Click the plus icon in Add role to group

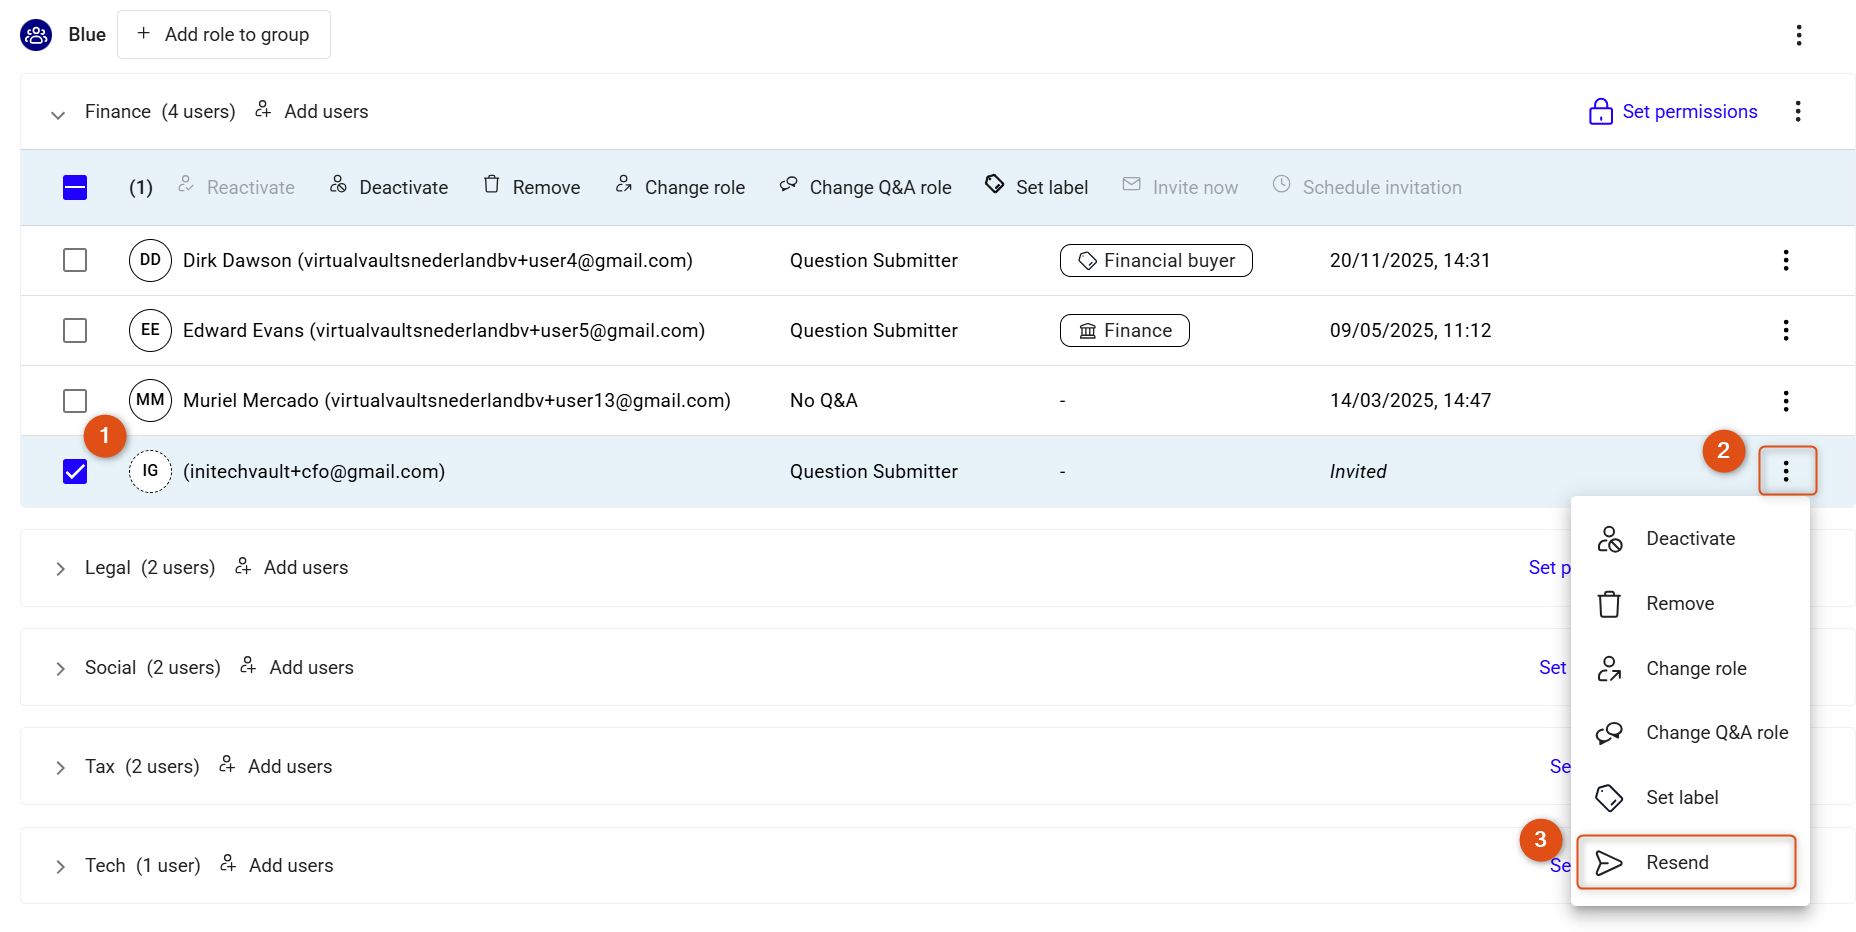point(144,34)
